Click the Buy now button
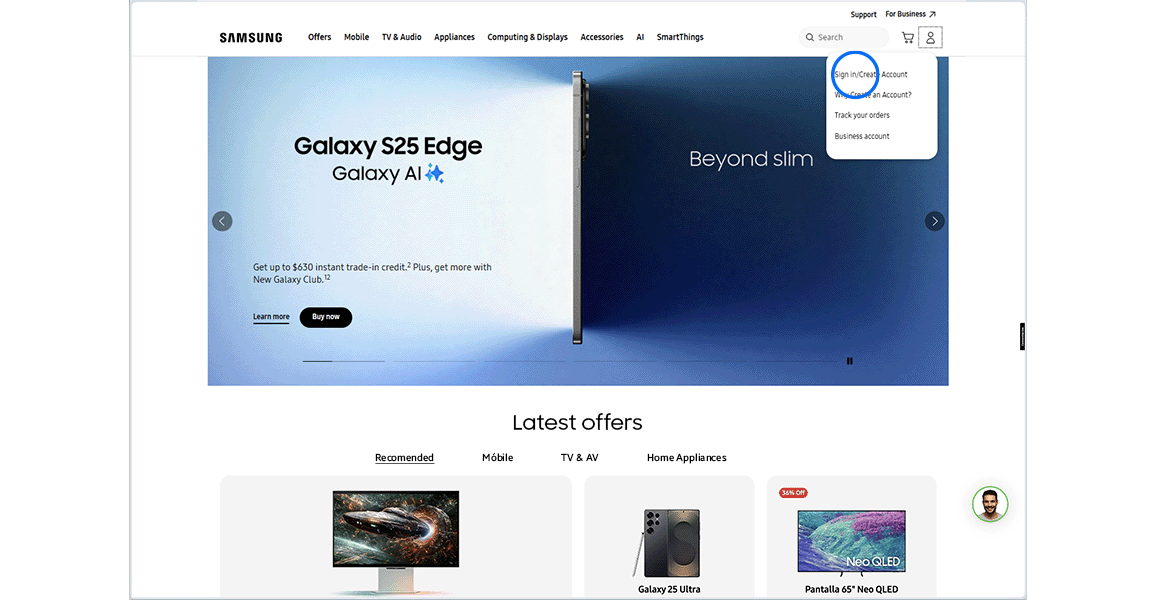This screenshot has height=600, width=1156. click(326, 317)
